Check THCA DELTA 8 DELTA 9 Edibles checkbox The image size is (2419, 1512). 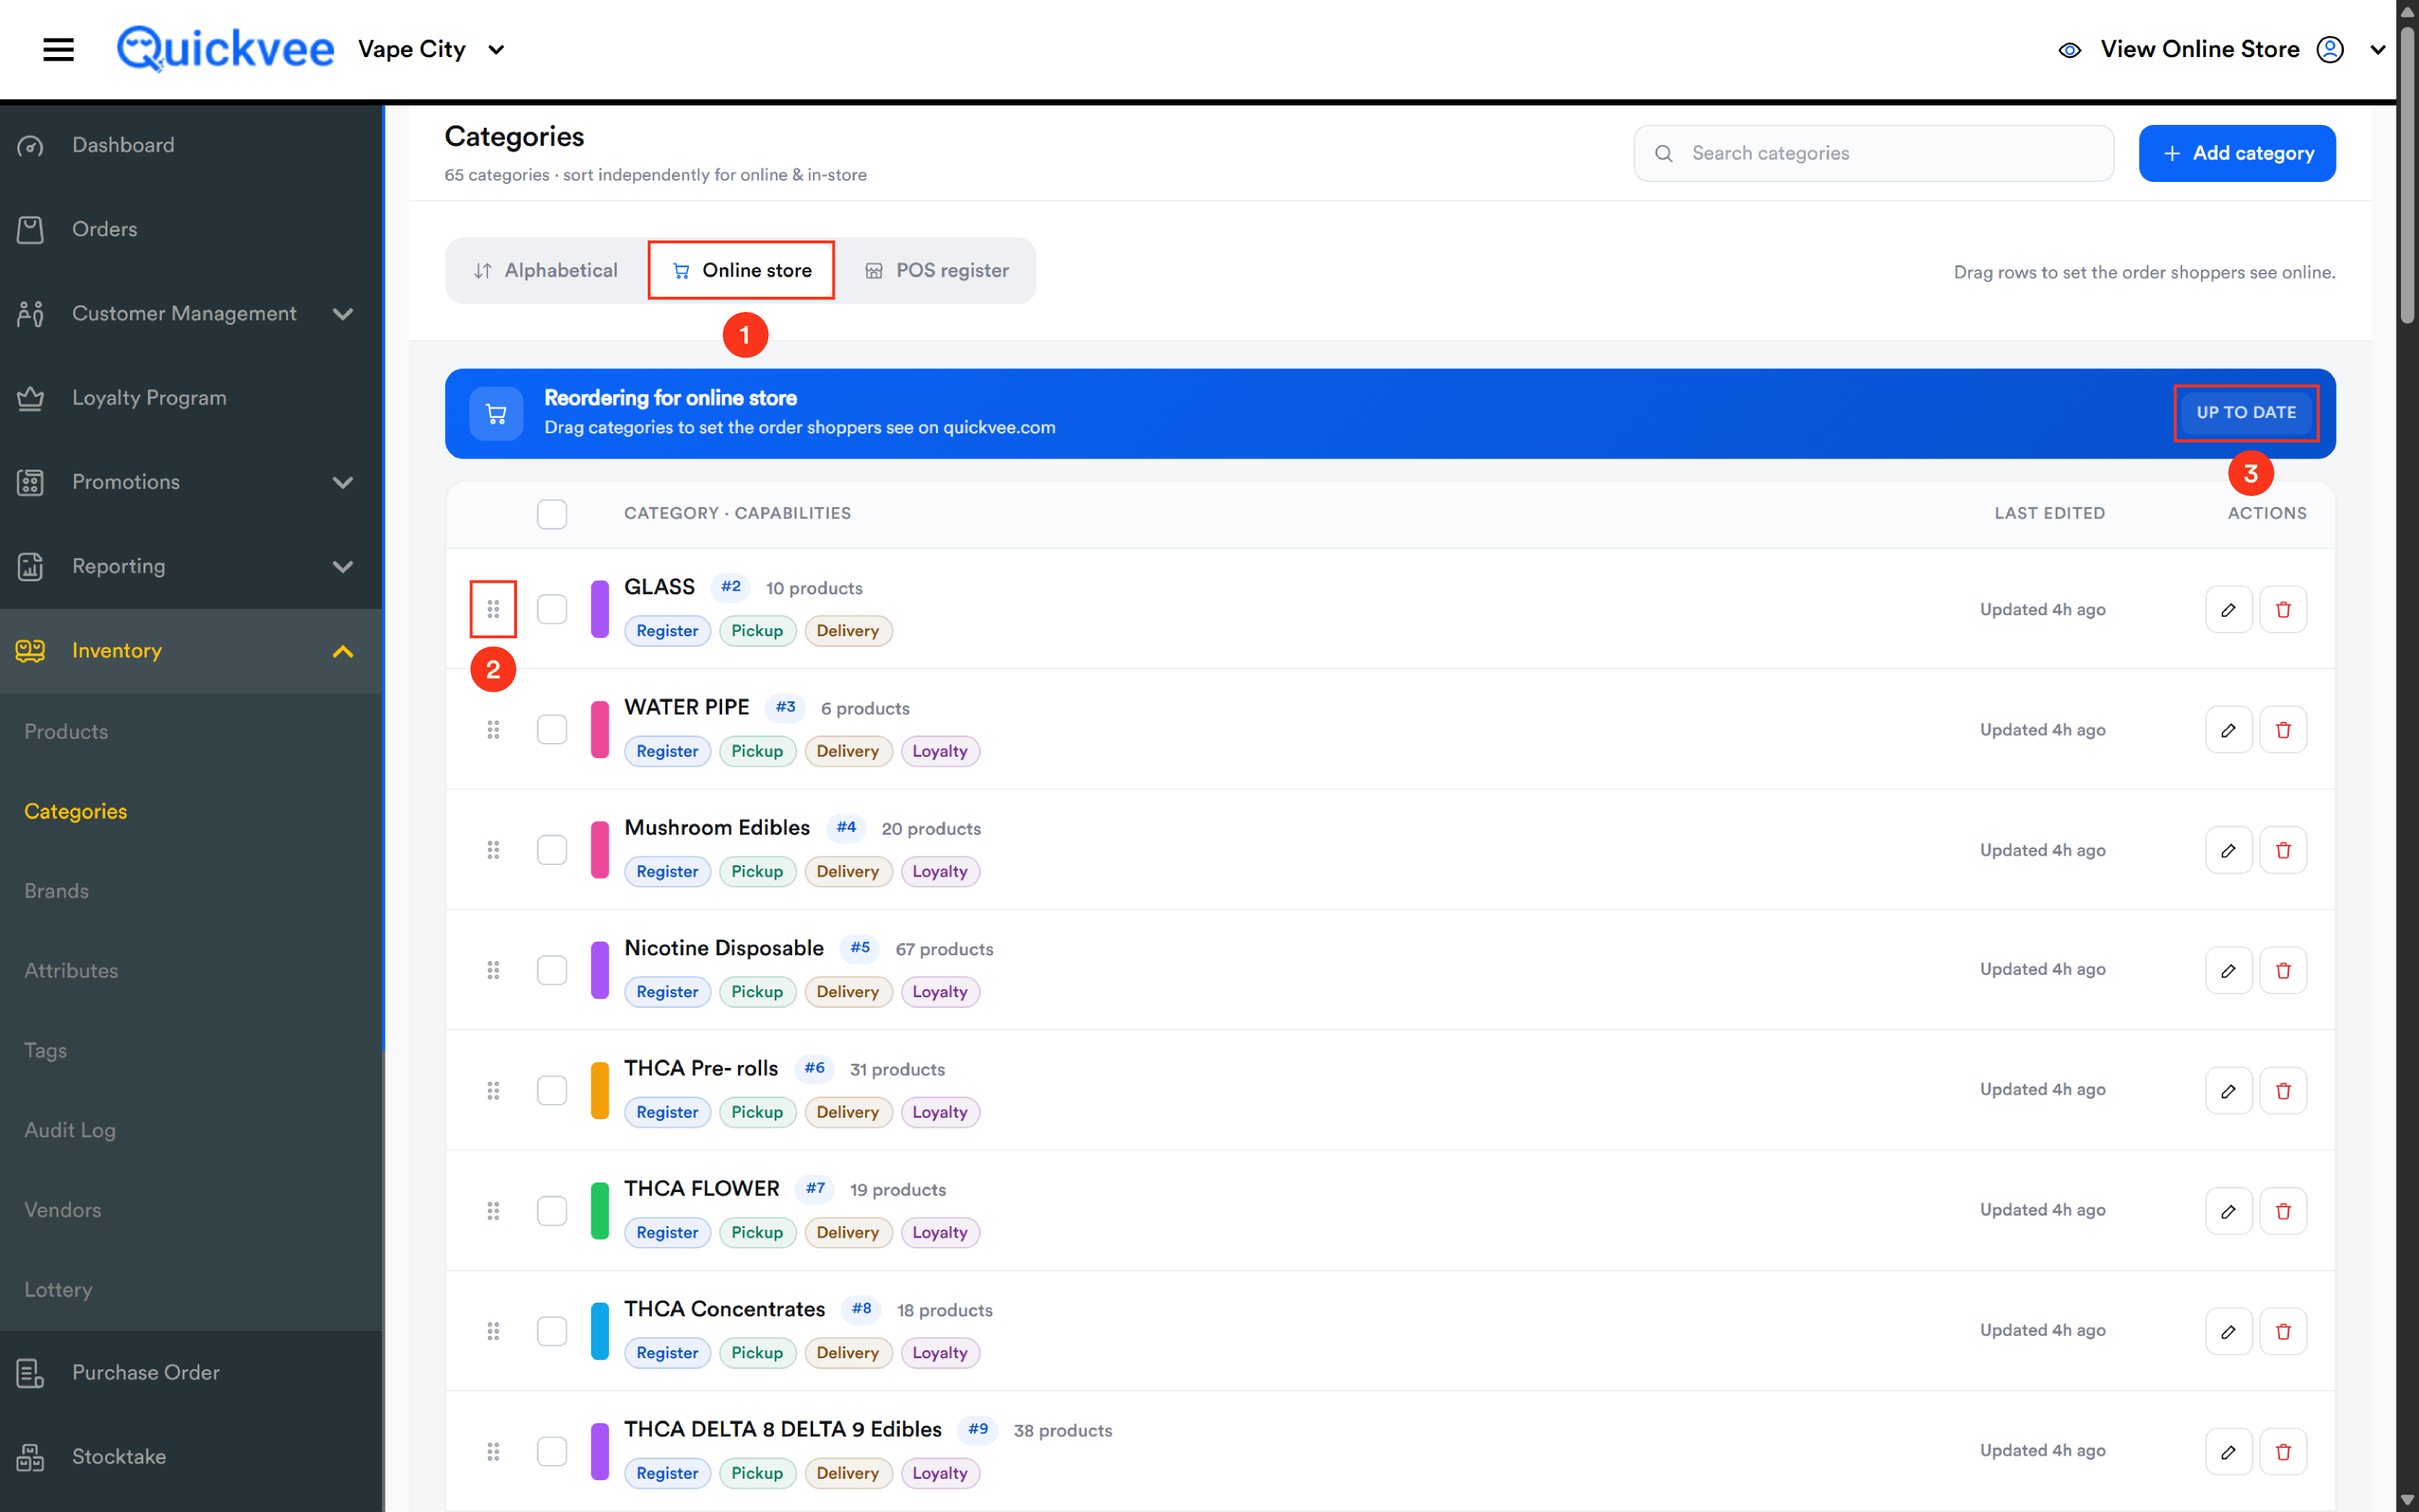[552, 1451]
